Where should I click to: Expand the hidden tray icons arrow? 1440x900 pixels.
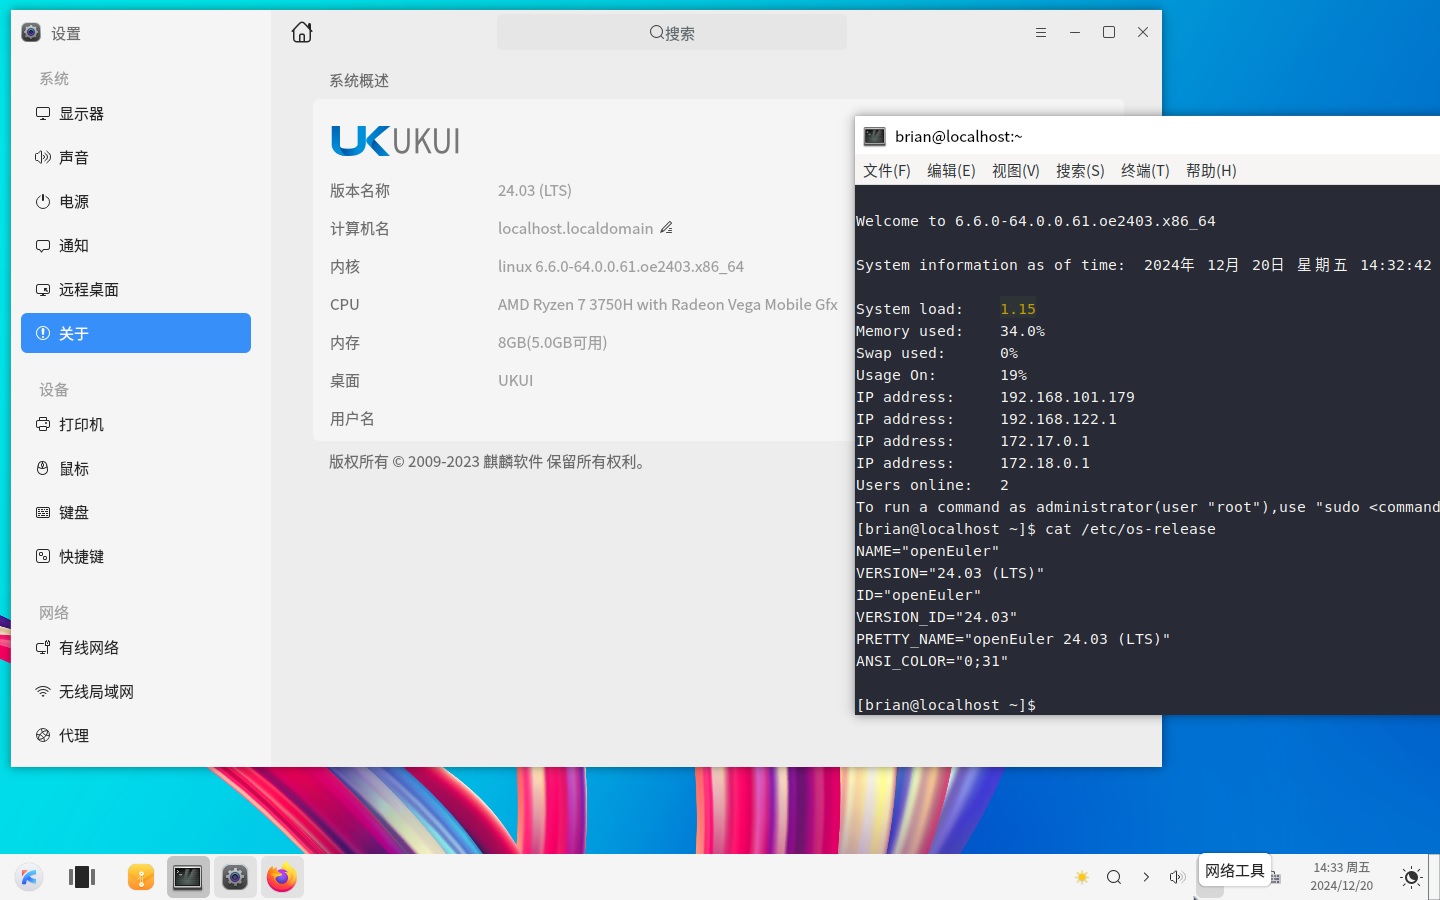1146,877
